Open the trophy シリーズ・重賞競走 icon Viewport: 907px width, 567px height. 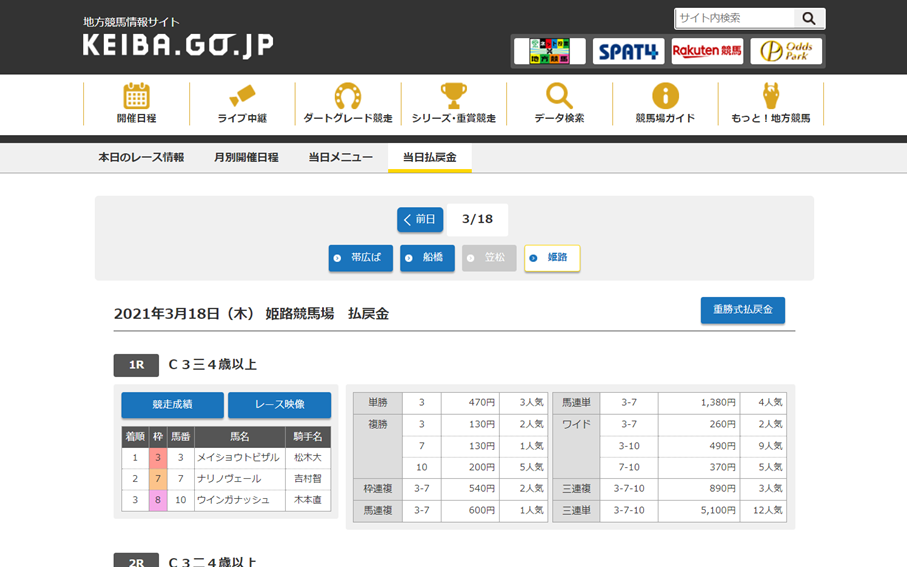coord(454,97)
